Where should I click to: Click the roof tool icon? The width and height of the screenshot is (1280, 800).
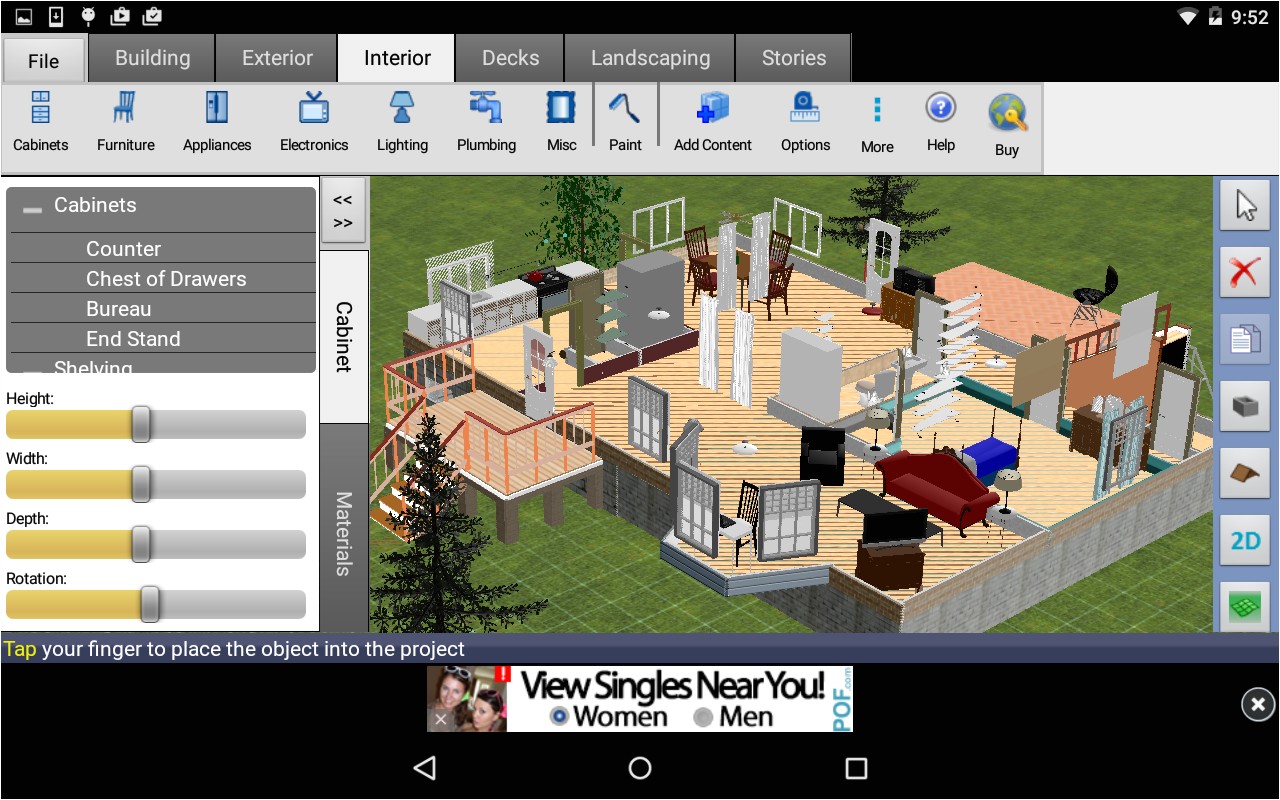click(1244, 473)
